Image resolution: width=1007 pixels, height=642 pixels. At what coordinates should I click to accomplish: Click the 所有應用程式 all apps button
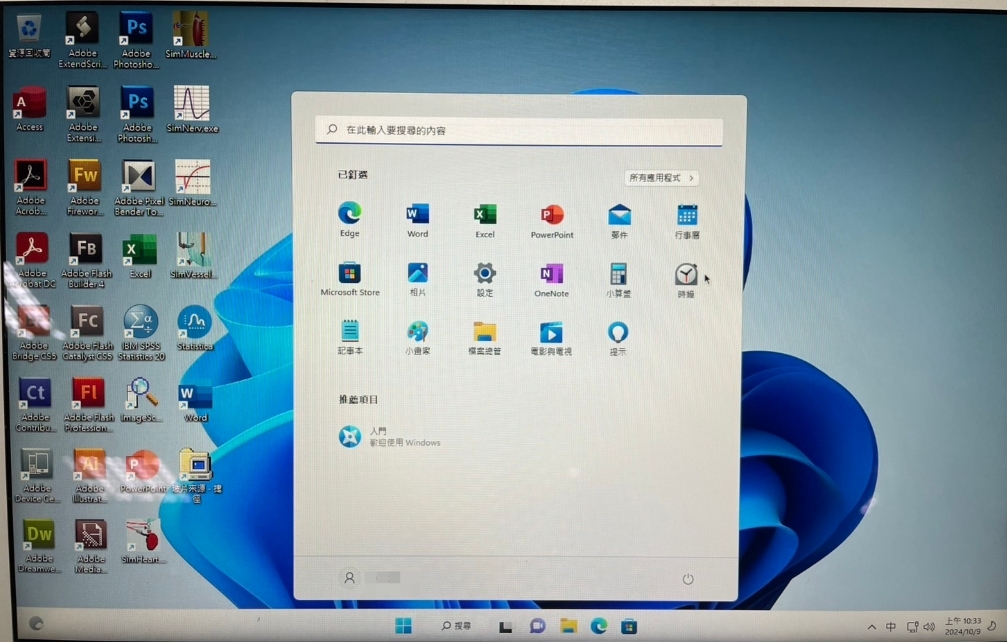coord(661,178)
